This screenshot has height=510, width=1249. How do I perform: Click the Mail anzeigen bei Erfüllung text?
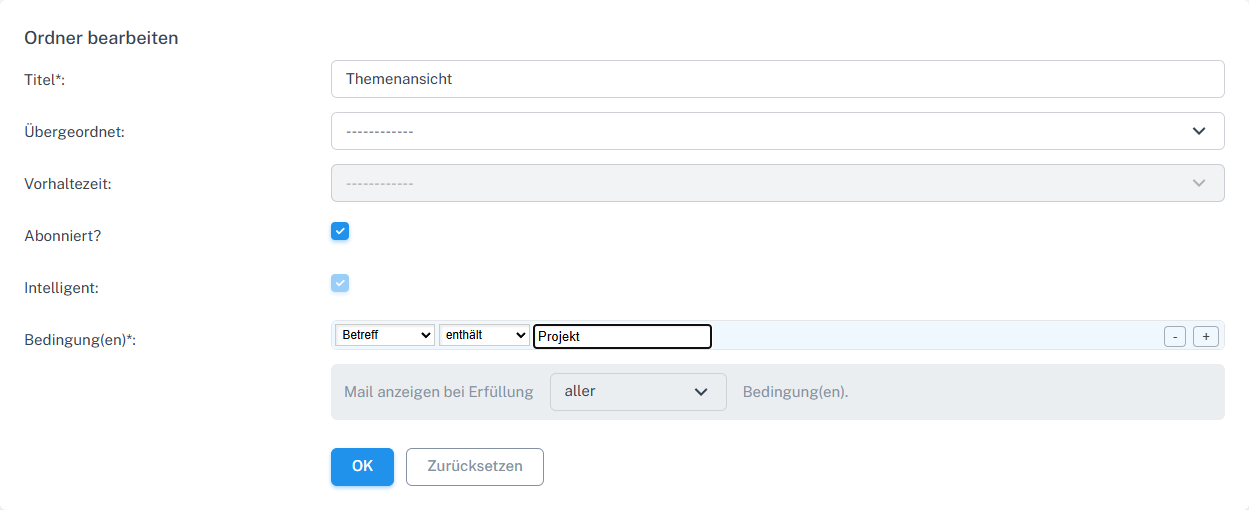439,392
